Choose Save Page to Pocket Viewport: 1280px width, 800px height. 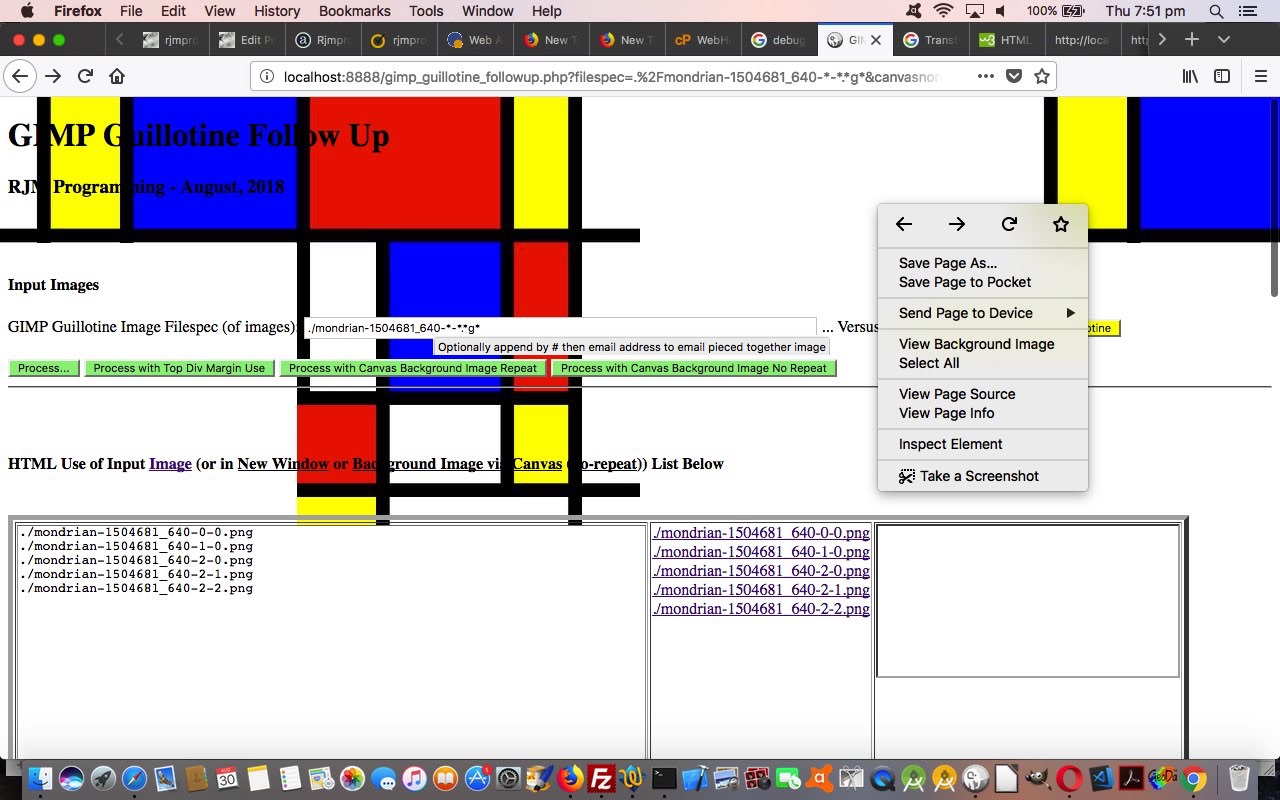(982, 282)
